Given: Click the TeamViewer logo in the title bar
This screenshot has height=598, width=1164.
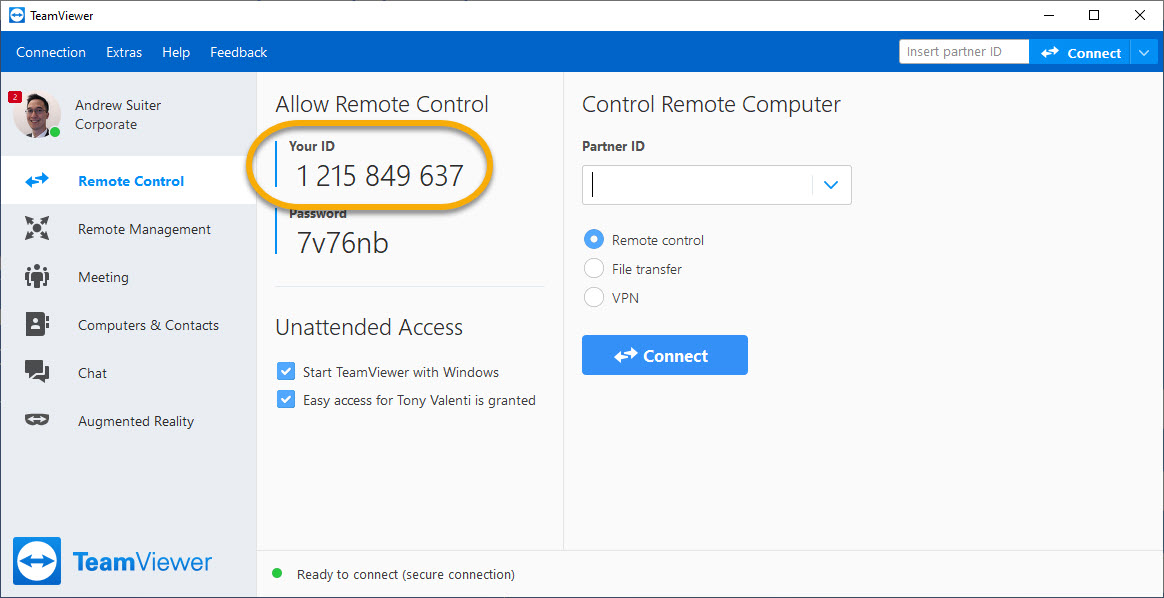Looking at the screenshot, I should [16, 16].
